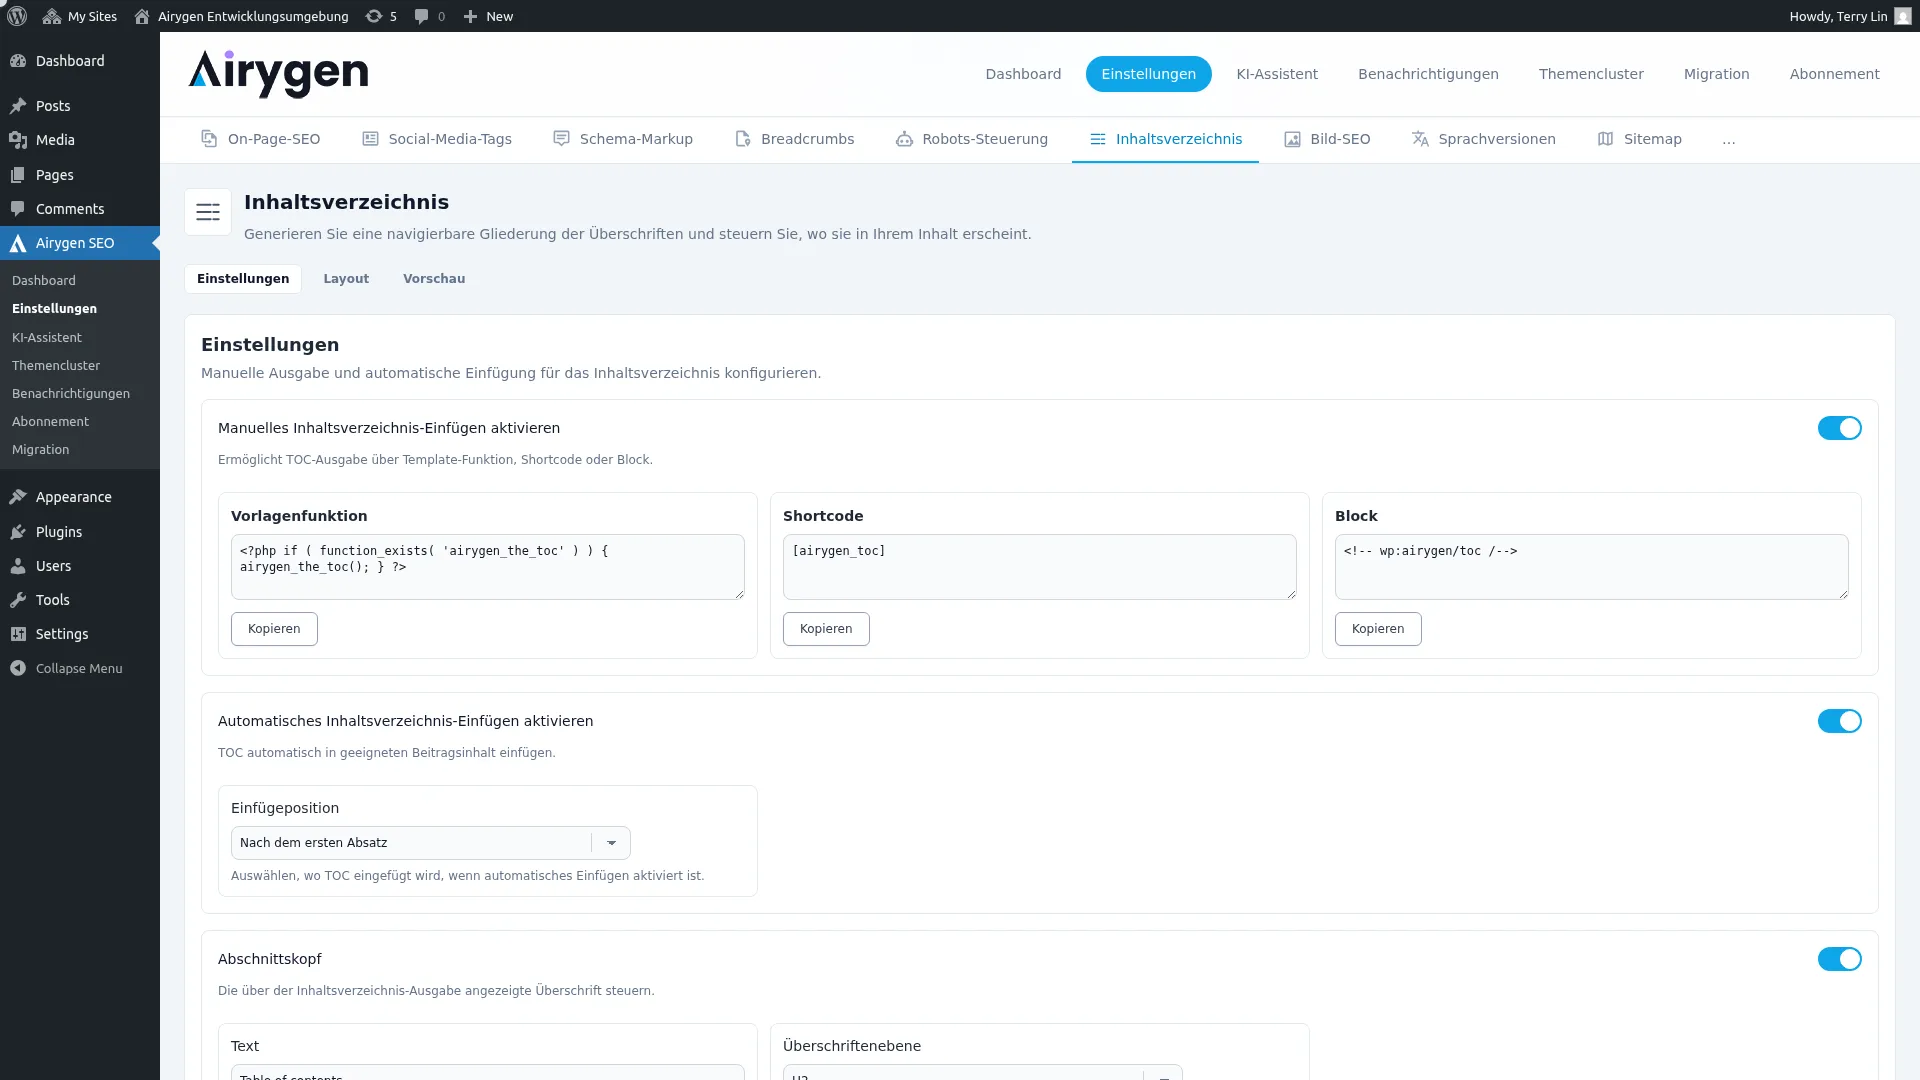
Task: Open Themencluster in Airygen submenu
Action: [56, 366]
